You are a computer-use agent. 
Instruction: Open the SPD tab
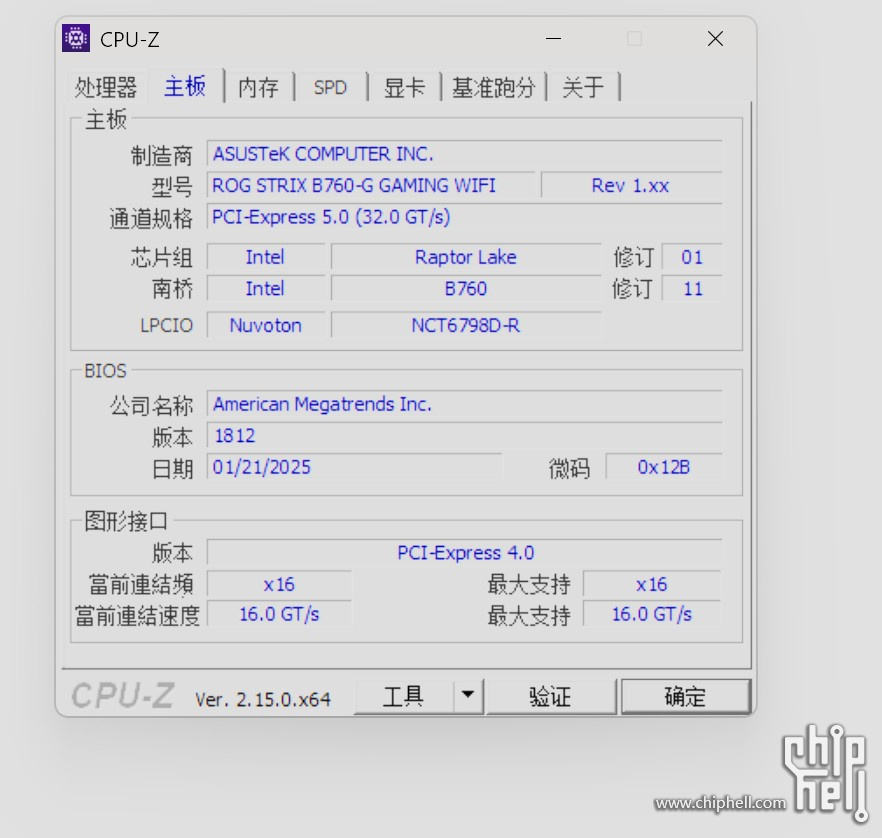(x=330, y=87)
